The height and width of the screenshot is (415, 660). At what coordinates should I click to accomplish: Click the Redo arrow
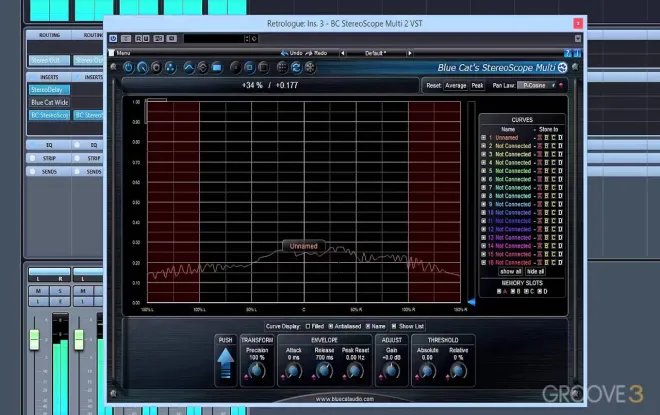[309, 53]
